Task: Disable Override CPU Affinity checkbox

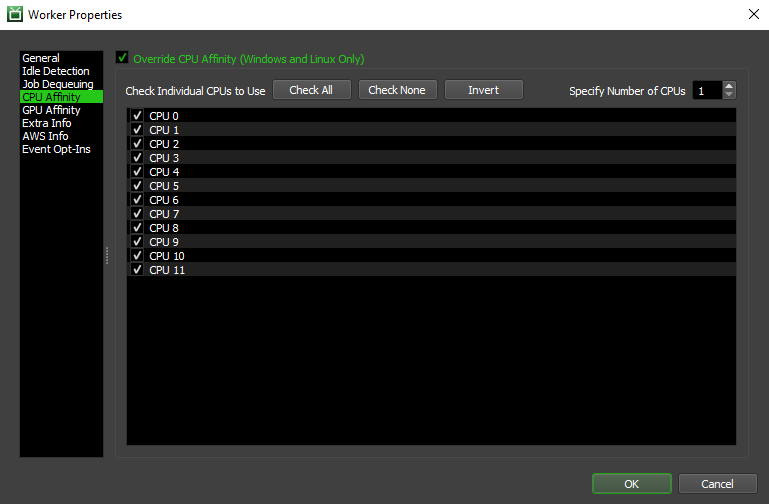Action: pyautogui.click(x=123, y=58)
